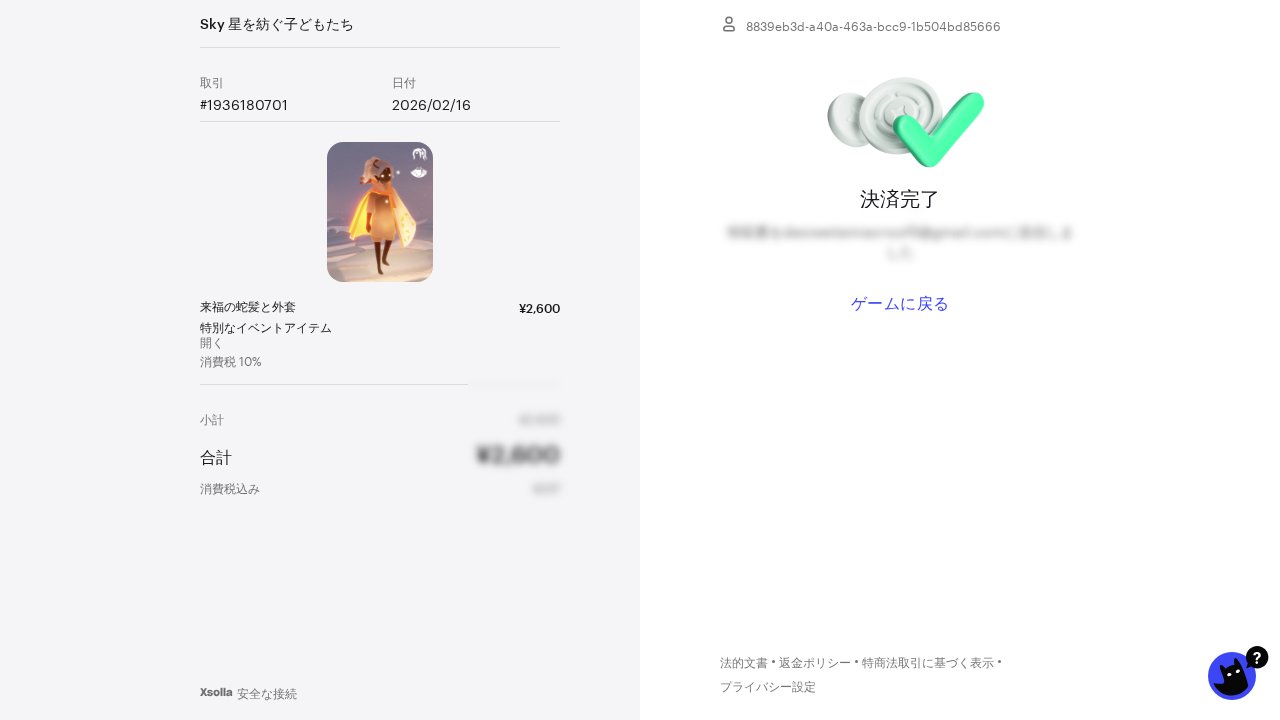1280x720 pixels.
Task: Open the item character thumbnail image
Action: 380,212
